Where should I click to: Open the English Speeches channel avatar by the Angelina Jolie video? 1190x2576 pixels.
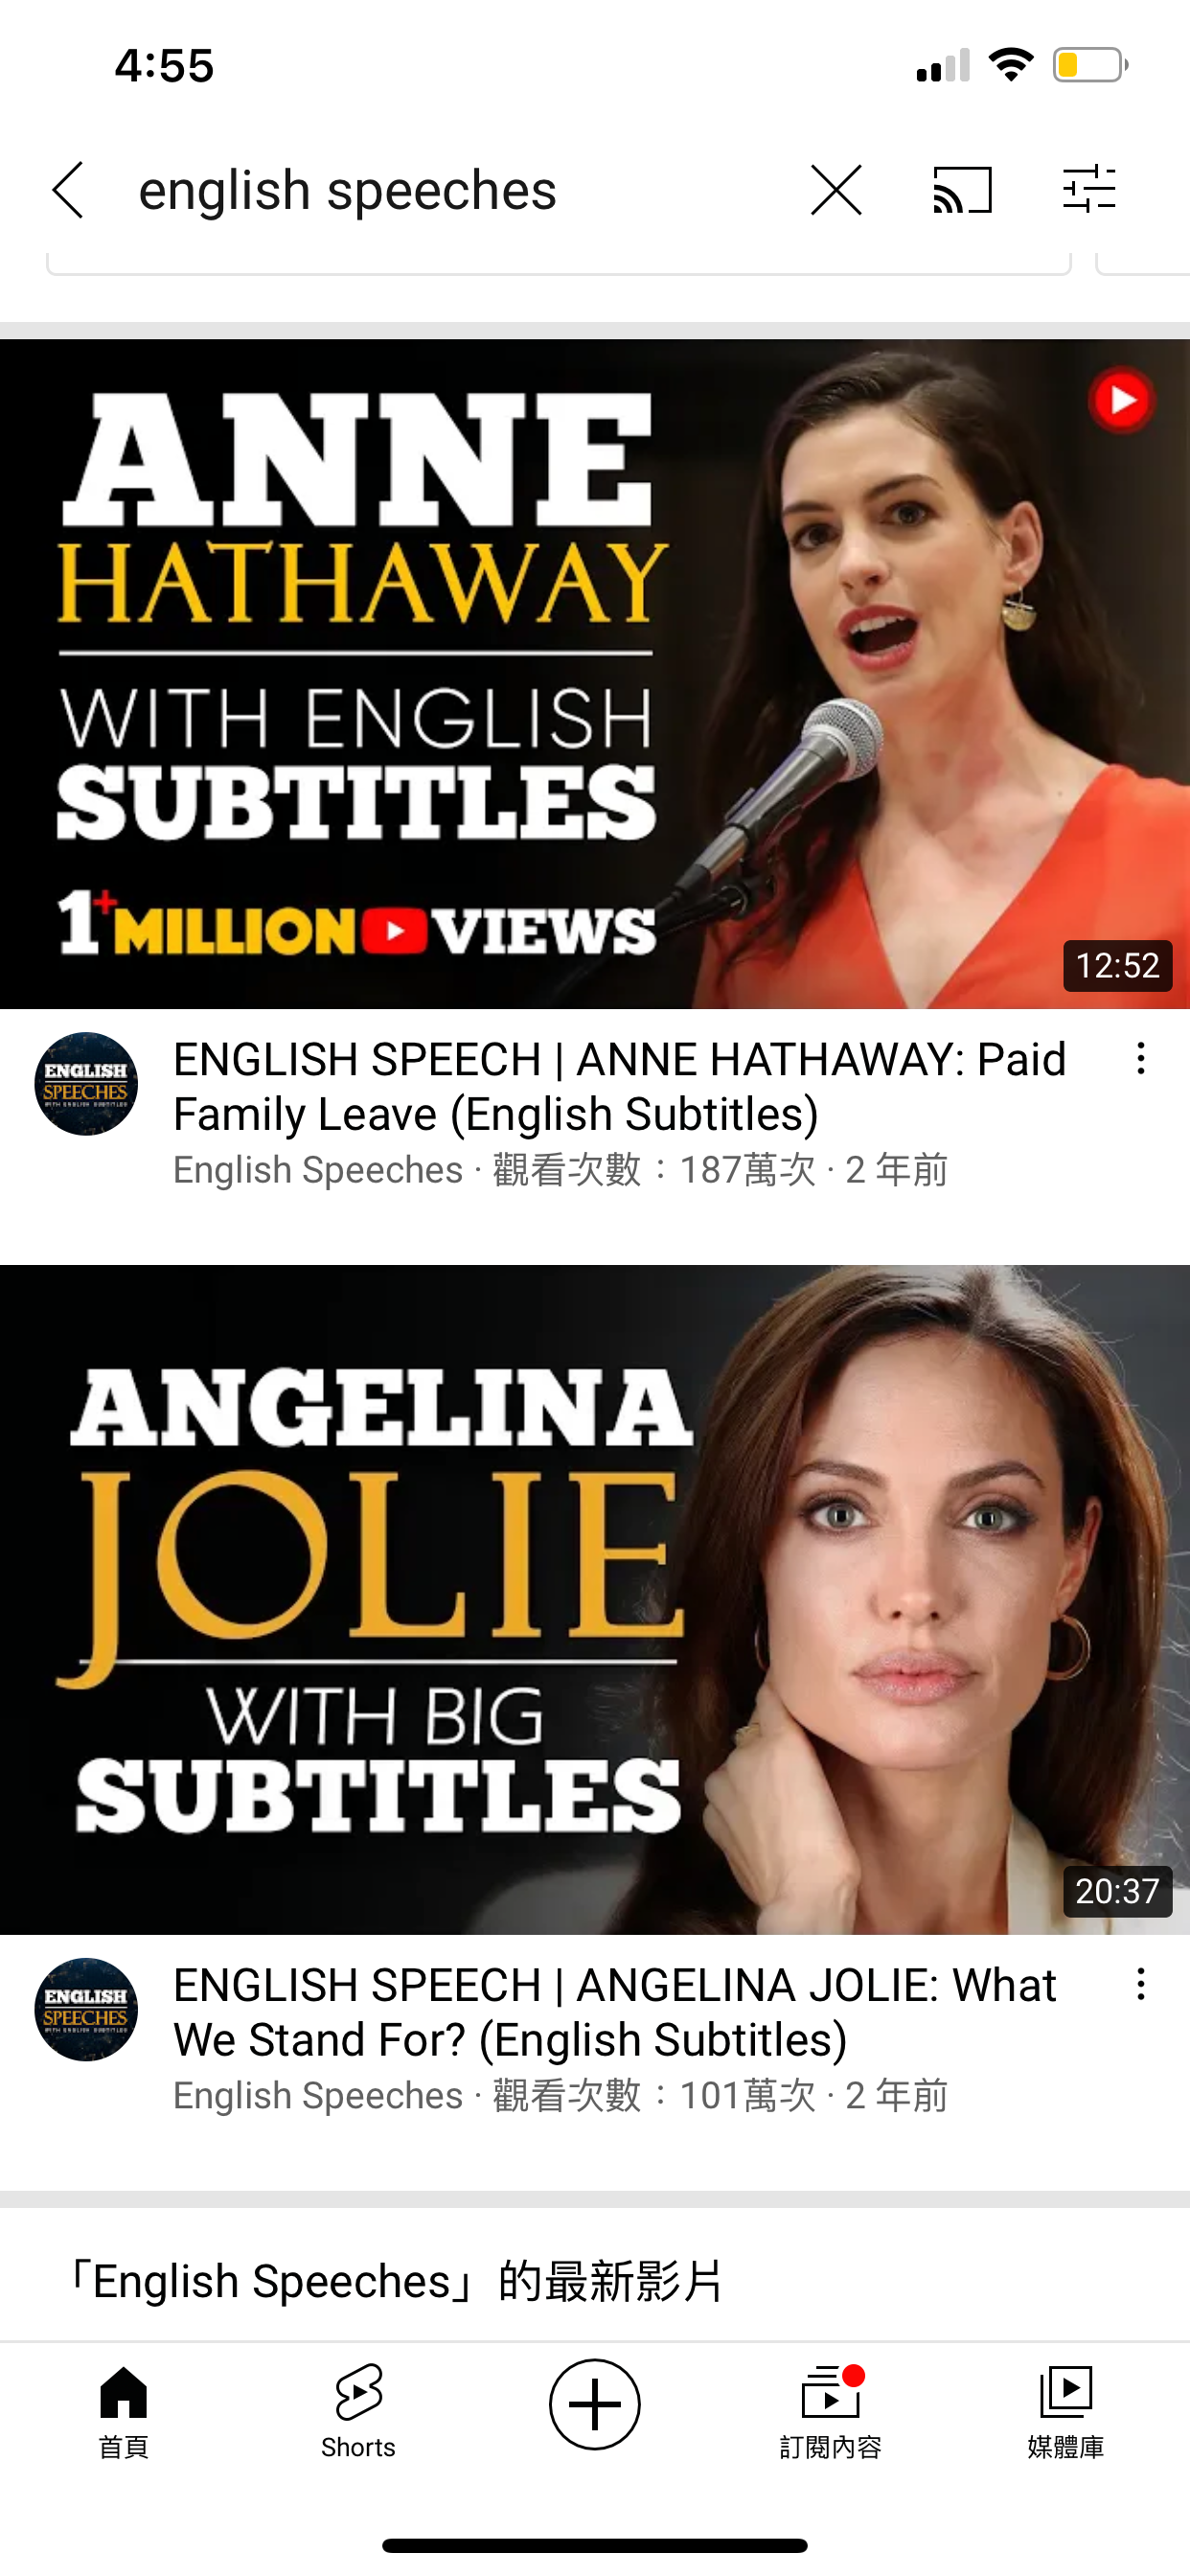tap(86, 2010)
